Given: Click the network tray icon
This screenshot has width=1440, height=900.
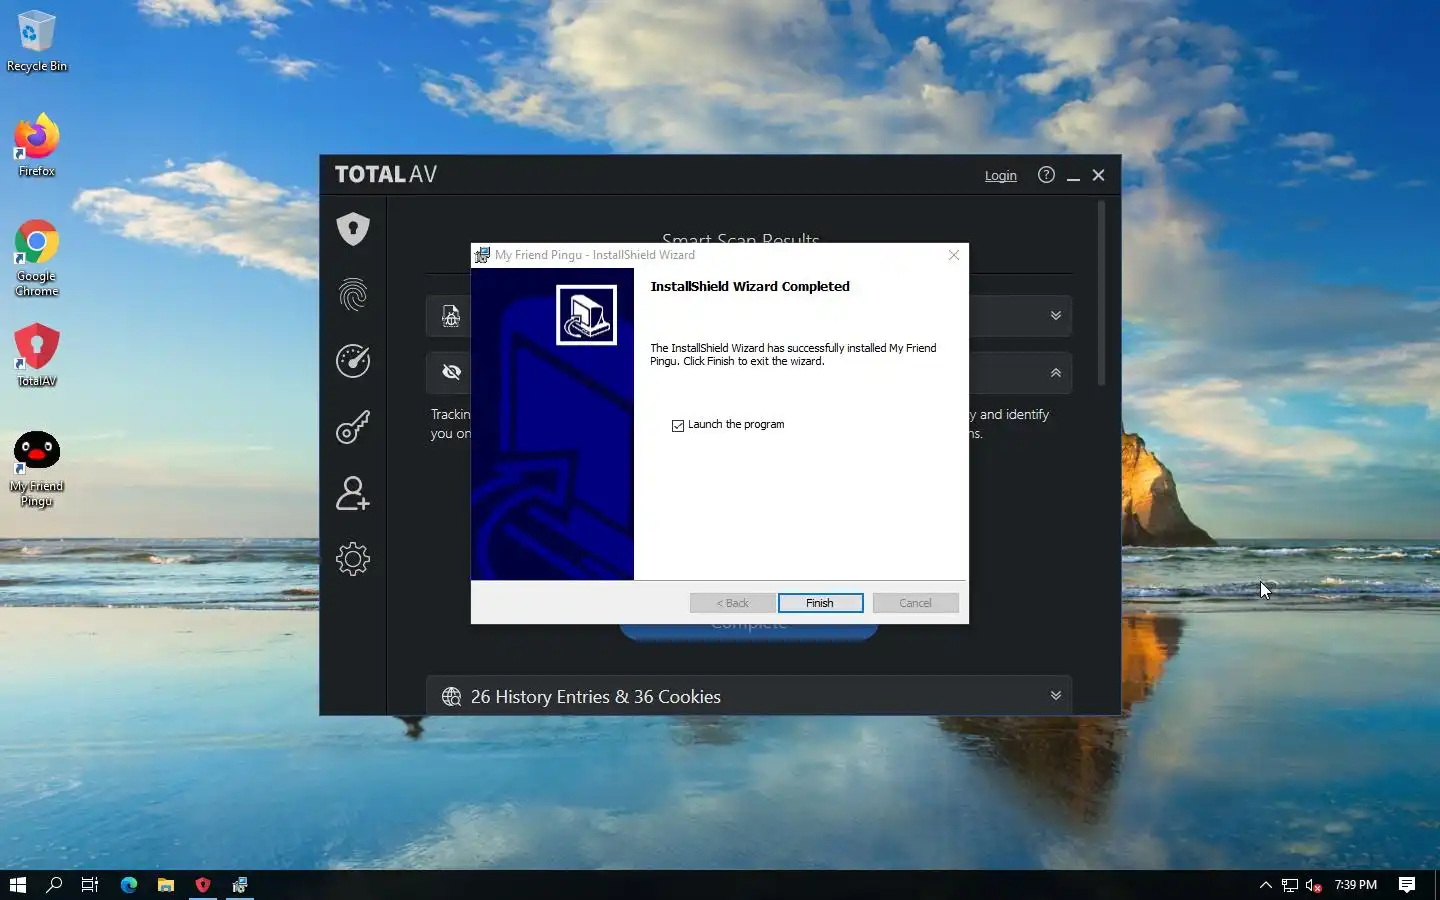Looking at the screenshot, I should click(x=1290, y=885).
